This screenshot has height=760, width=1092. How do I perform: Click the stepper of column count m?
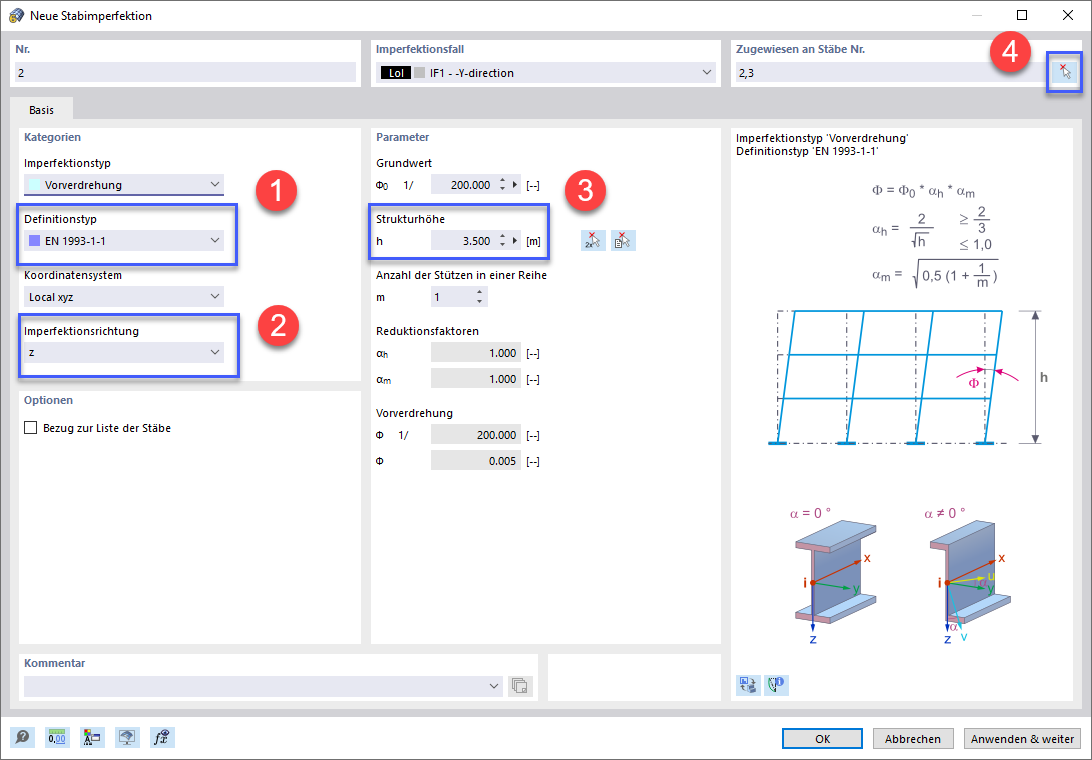tap(480, 297)
